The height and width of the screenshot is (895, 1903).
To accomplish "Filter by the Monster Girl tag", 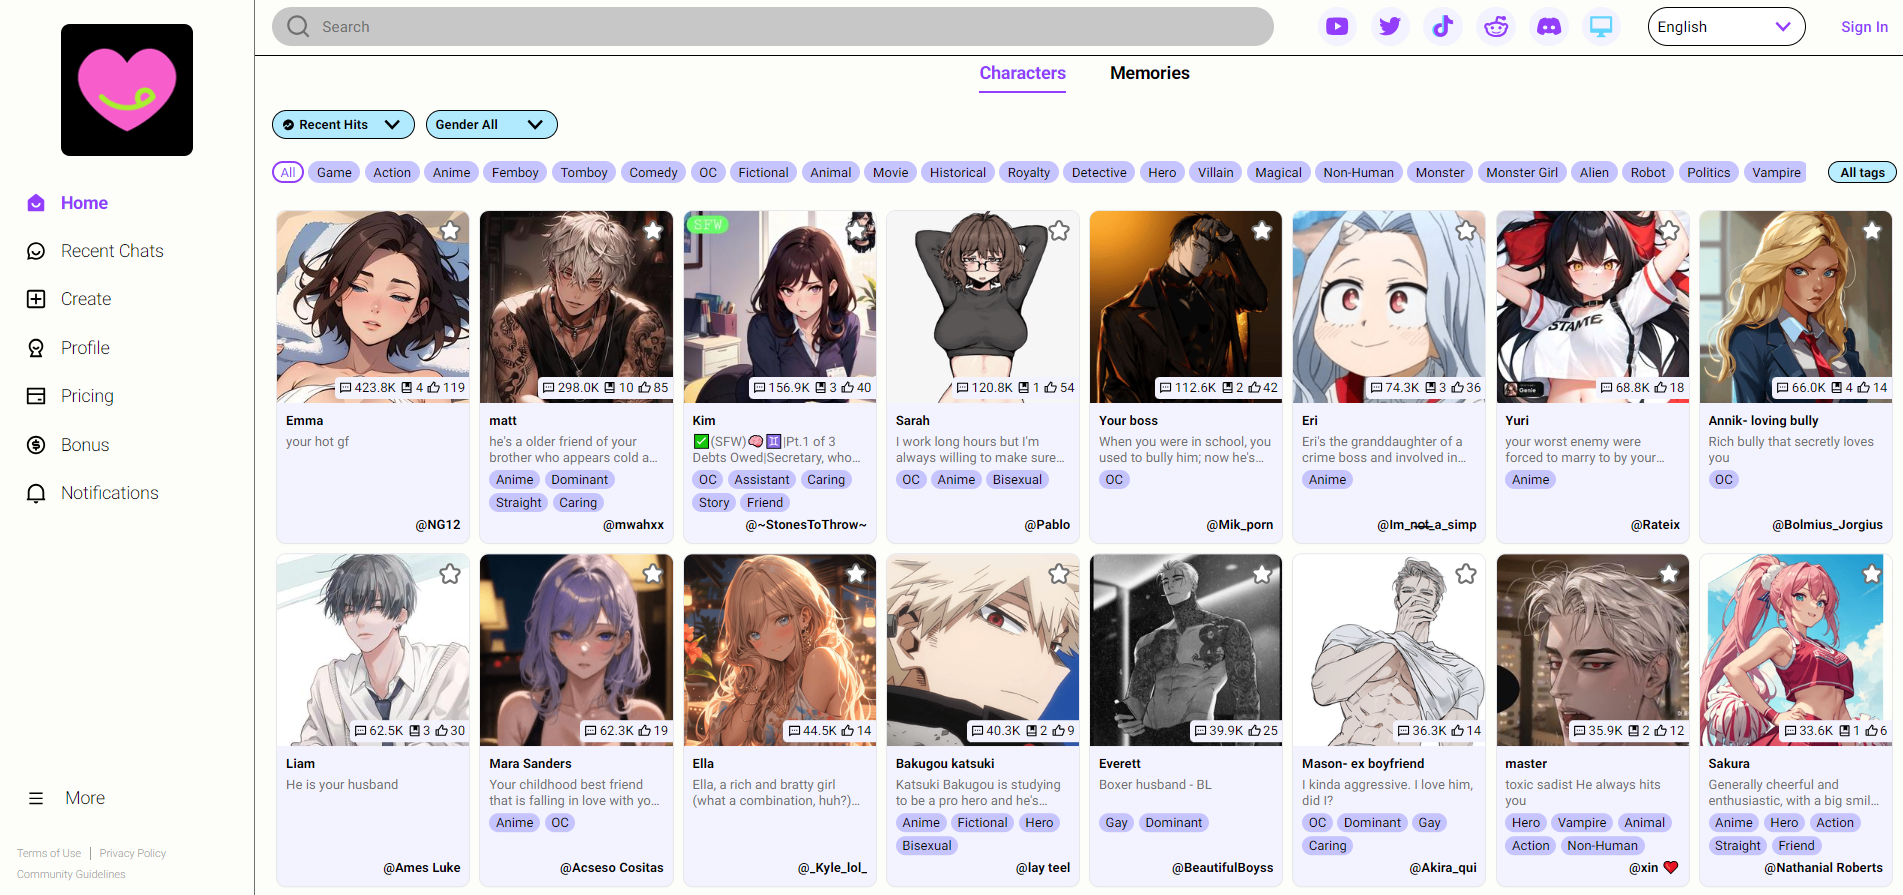I will pyautogui.click(x=1522, y=172).
